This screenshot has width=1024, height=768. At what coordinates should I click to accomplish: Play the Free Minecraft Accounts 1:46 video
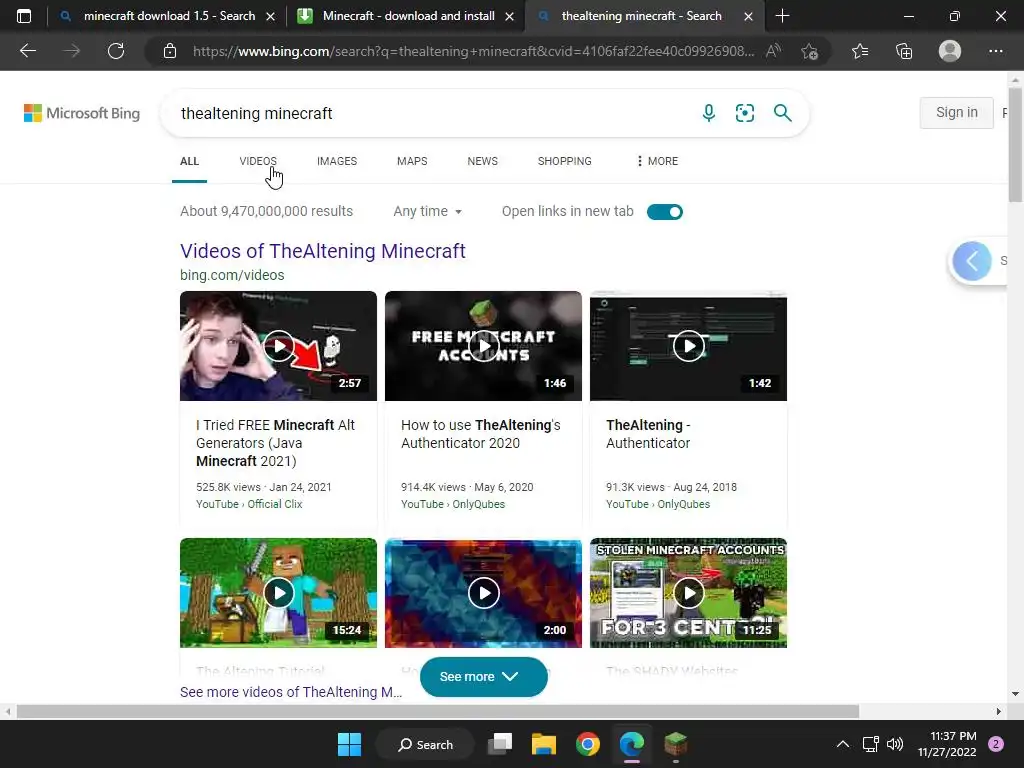[x=483, y=346]
